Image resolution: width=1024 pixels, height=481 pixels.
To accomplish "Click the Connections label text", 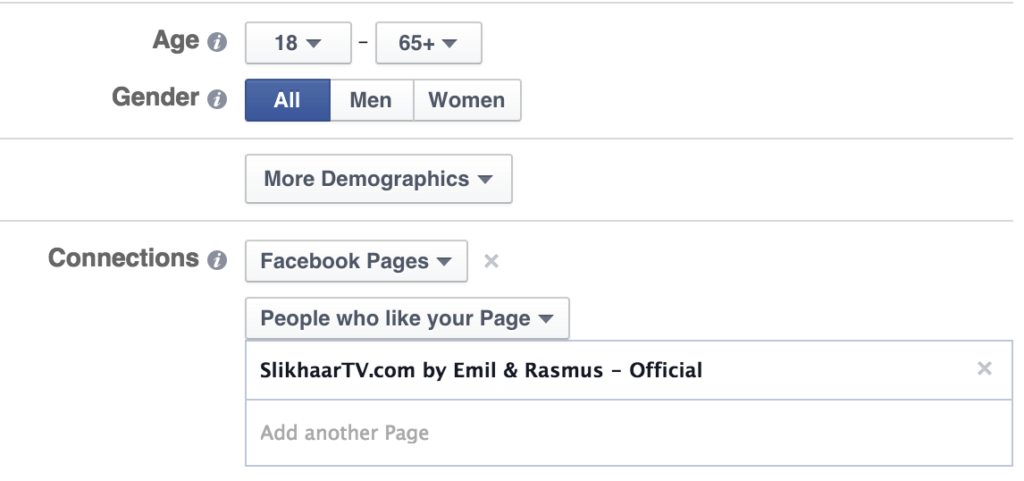I will click(123, 258).
